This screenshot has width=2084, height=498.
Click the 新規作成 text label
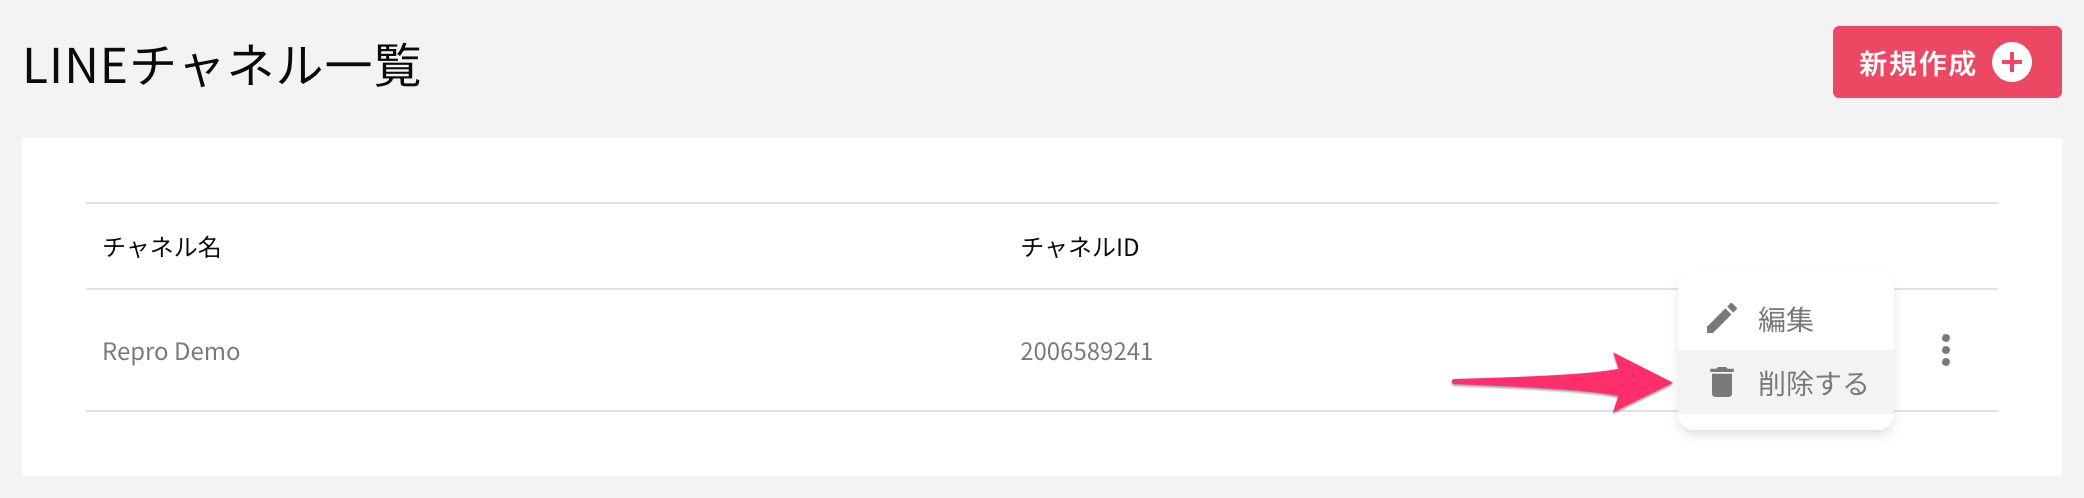pos(1917,64)
